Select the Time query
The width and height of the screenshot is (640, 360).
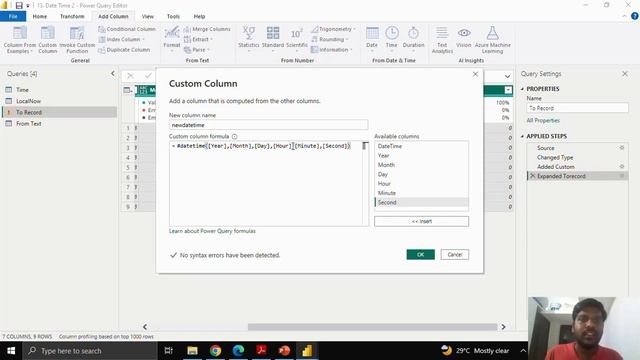point(60,89)
